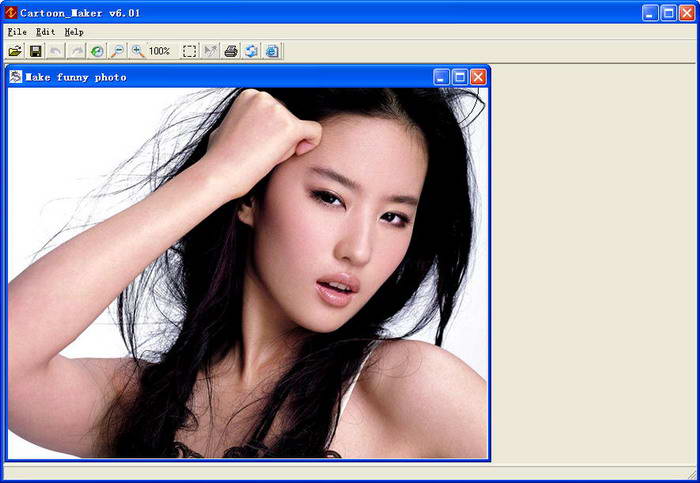Print the image with the printer icon

(x=231, y=51)
